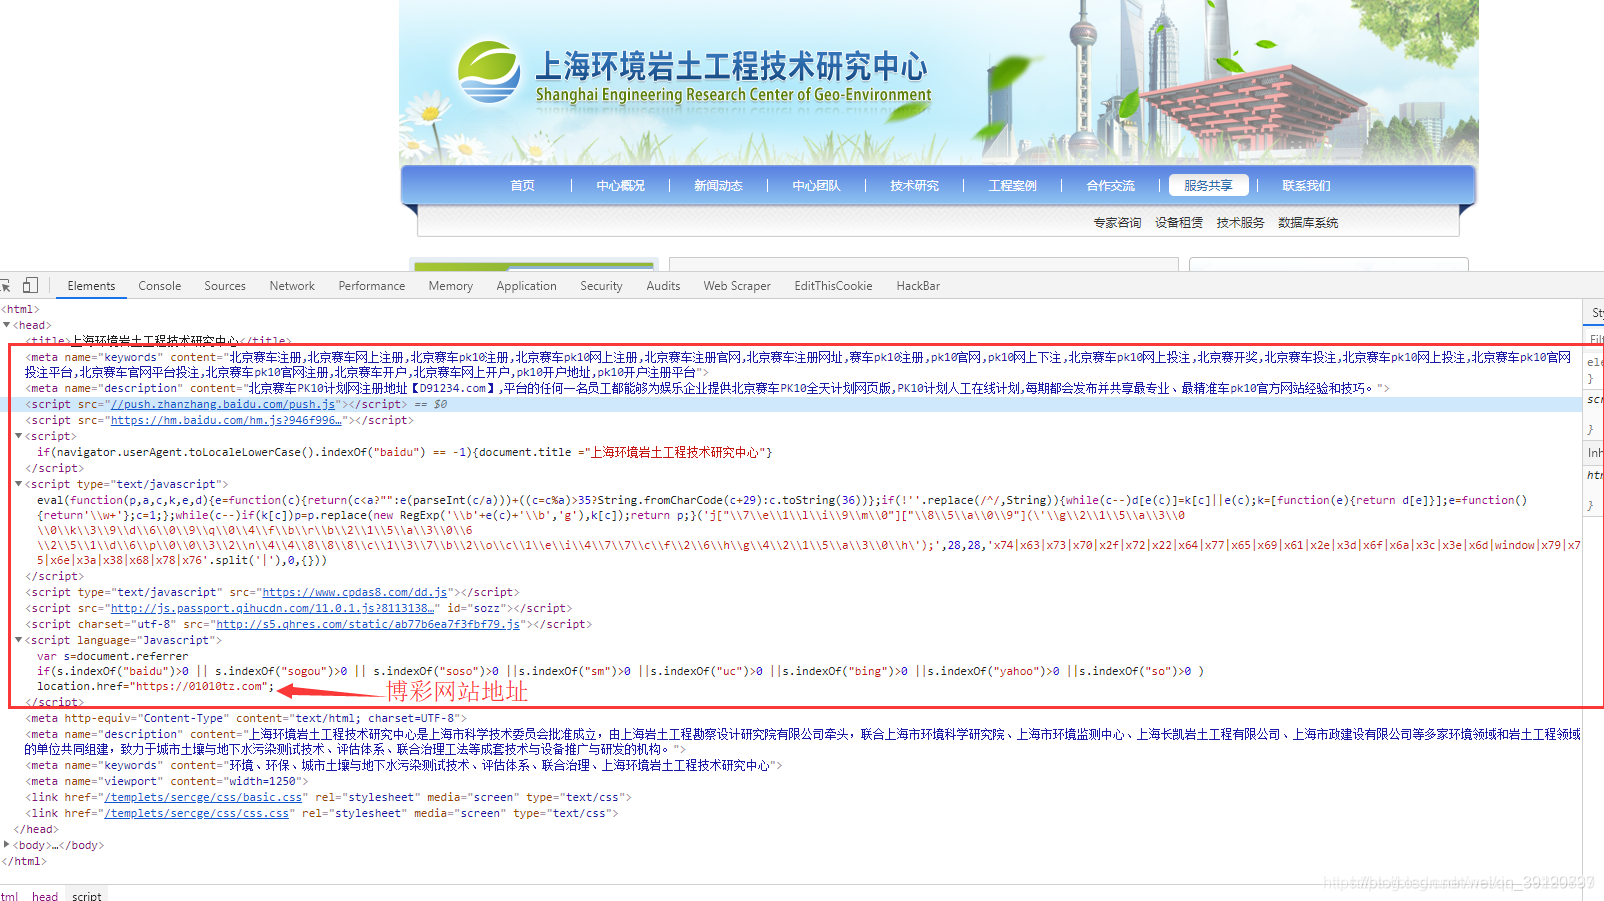Open the s5.qhres.com static script link
The image size is (1604, 901).
(x=368, y=624)
